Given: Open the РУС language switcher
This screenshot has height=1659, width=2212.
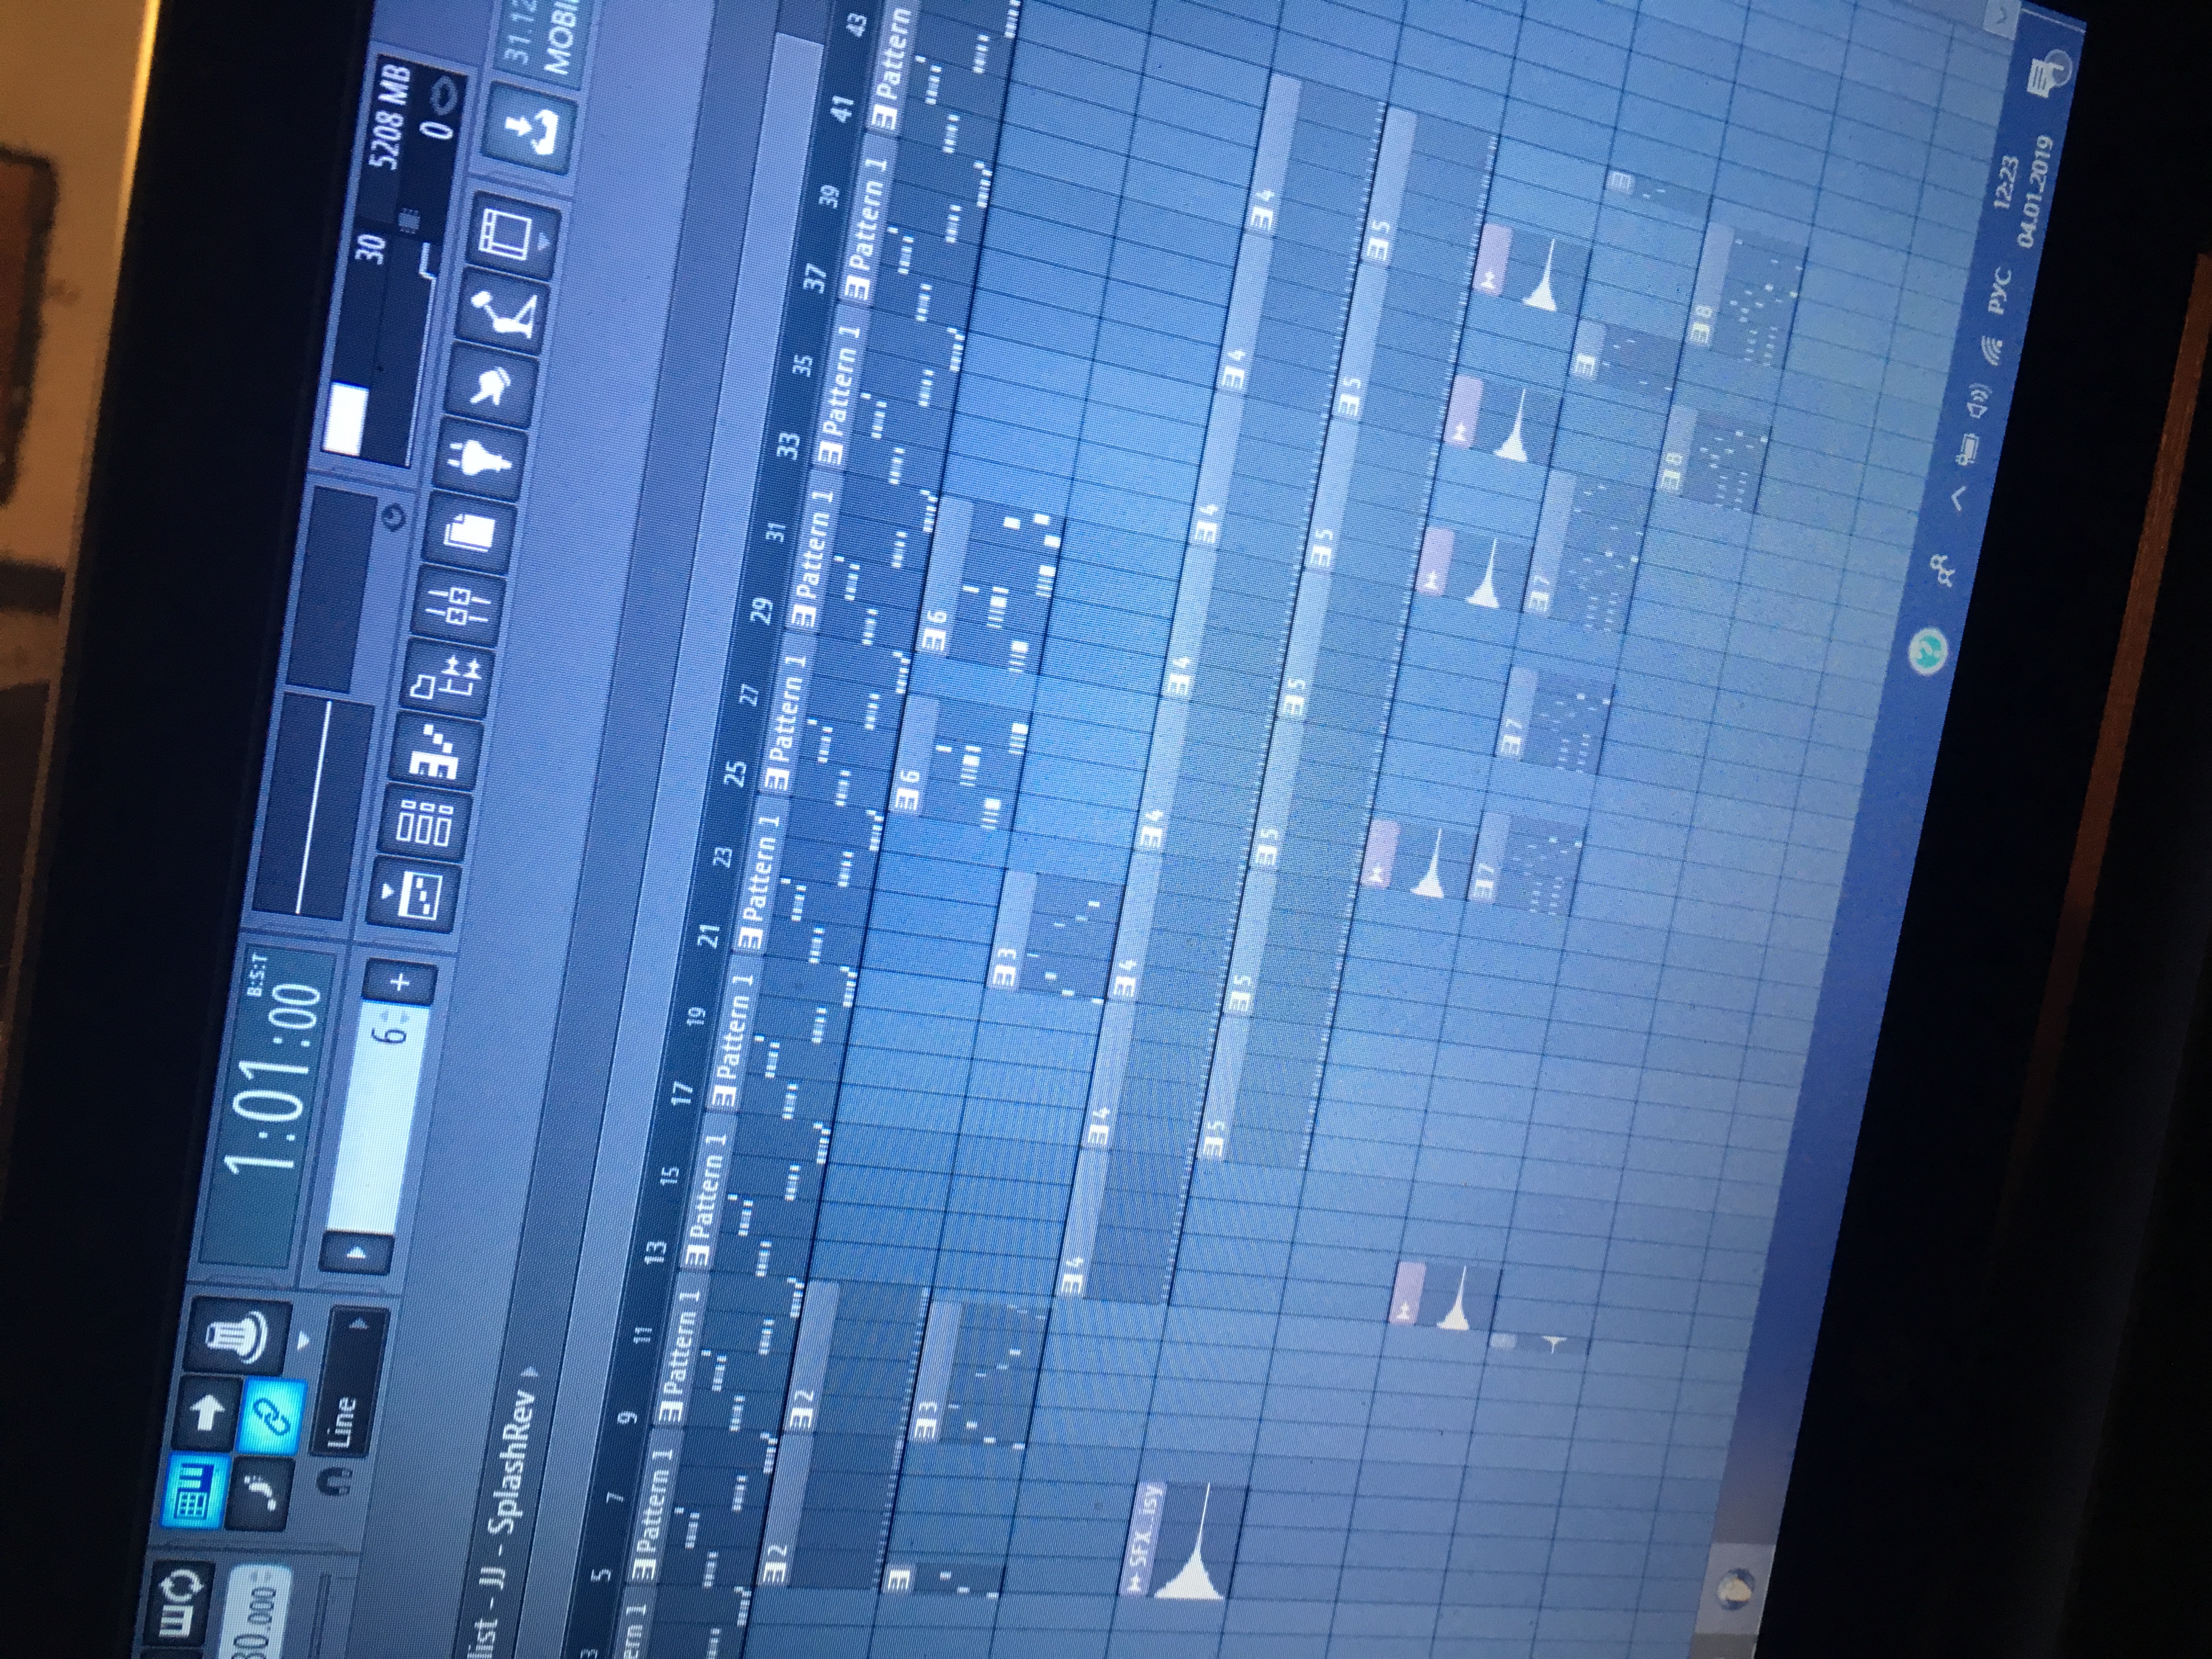Looking at the screenshot, I should pyautogui.click(x=1999, y=291).
